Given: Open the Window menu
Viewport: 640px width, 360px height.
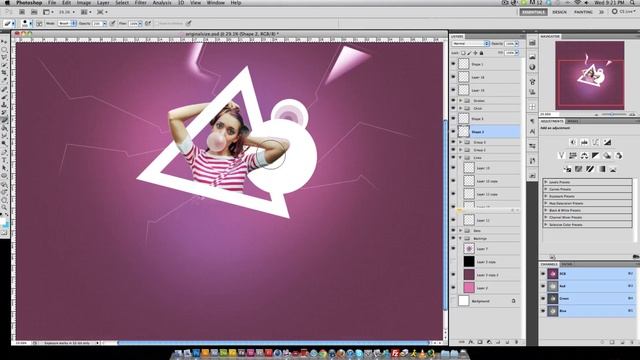Looking at the screenshot, I should 216,3.
